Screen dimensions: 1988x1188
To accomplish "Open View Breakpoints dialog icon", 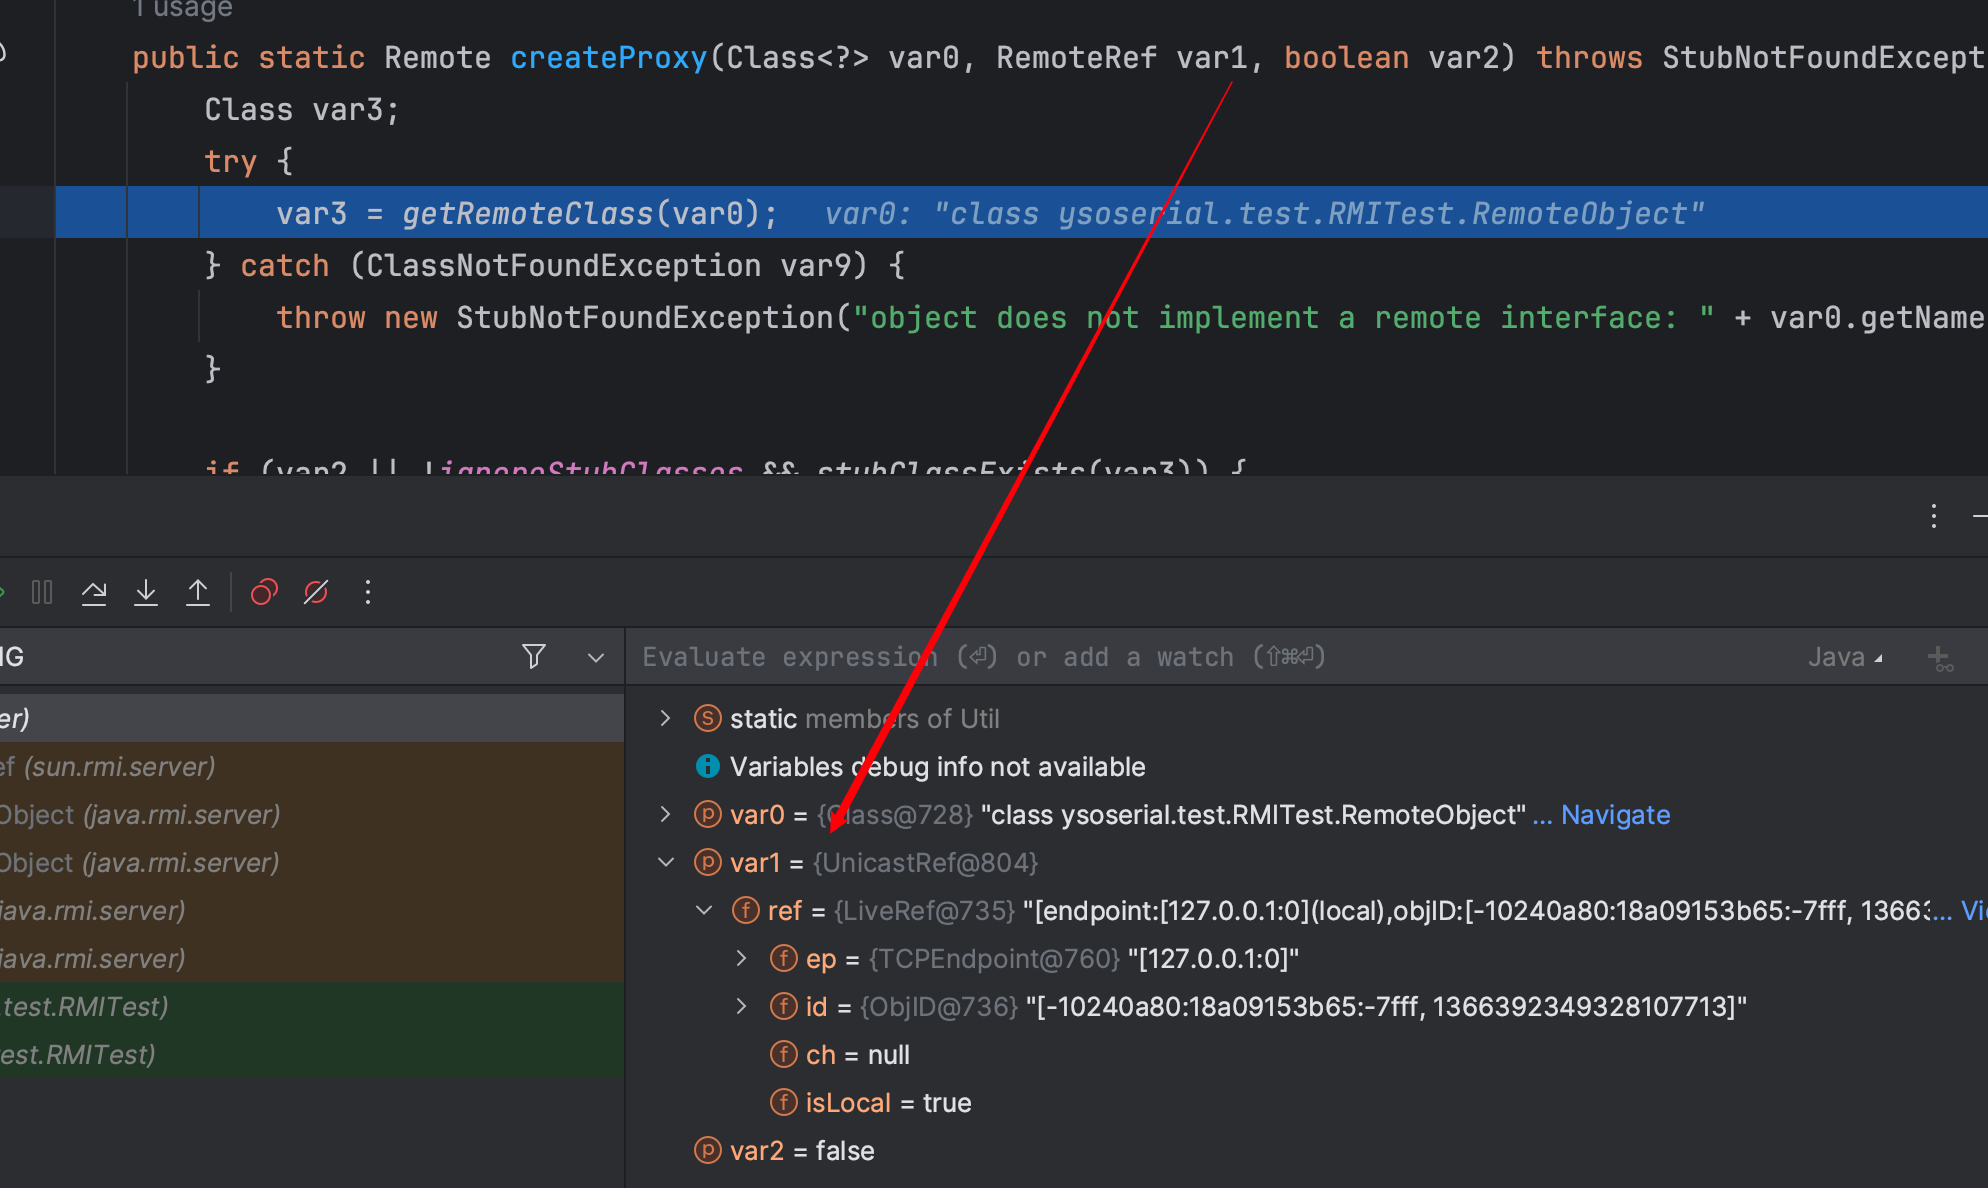I will [264, 593].
